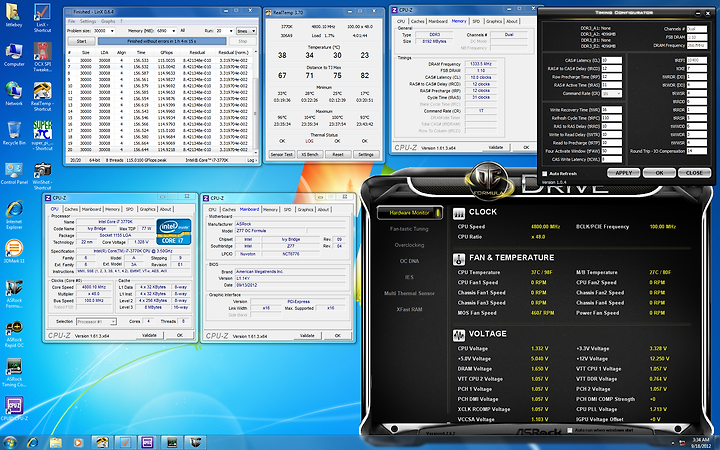The width and height of the screenshot is (720, 450).
Task: Expand the Log panel in LinX status bar
Action: [x=252, y=160]
